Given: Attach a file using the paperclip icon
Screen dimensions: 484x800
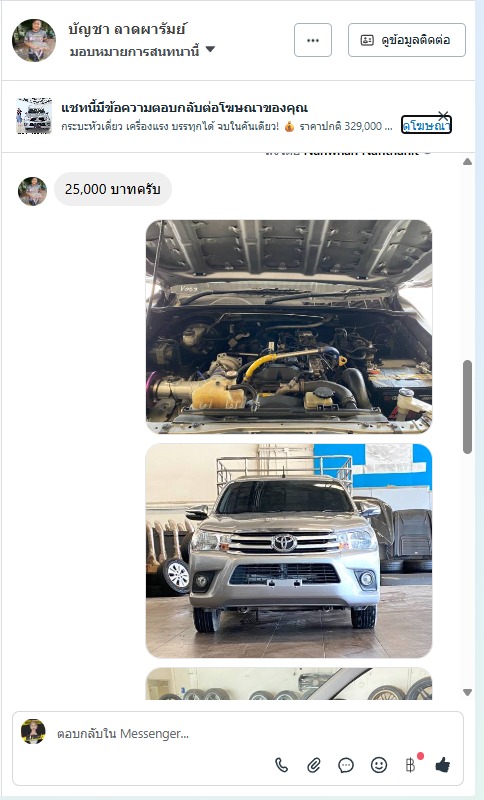Looking at the screenshot, I should (314, 765).
